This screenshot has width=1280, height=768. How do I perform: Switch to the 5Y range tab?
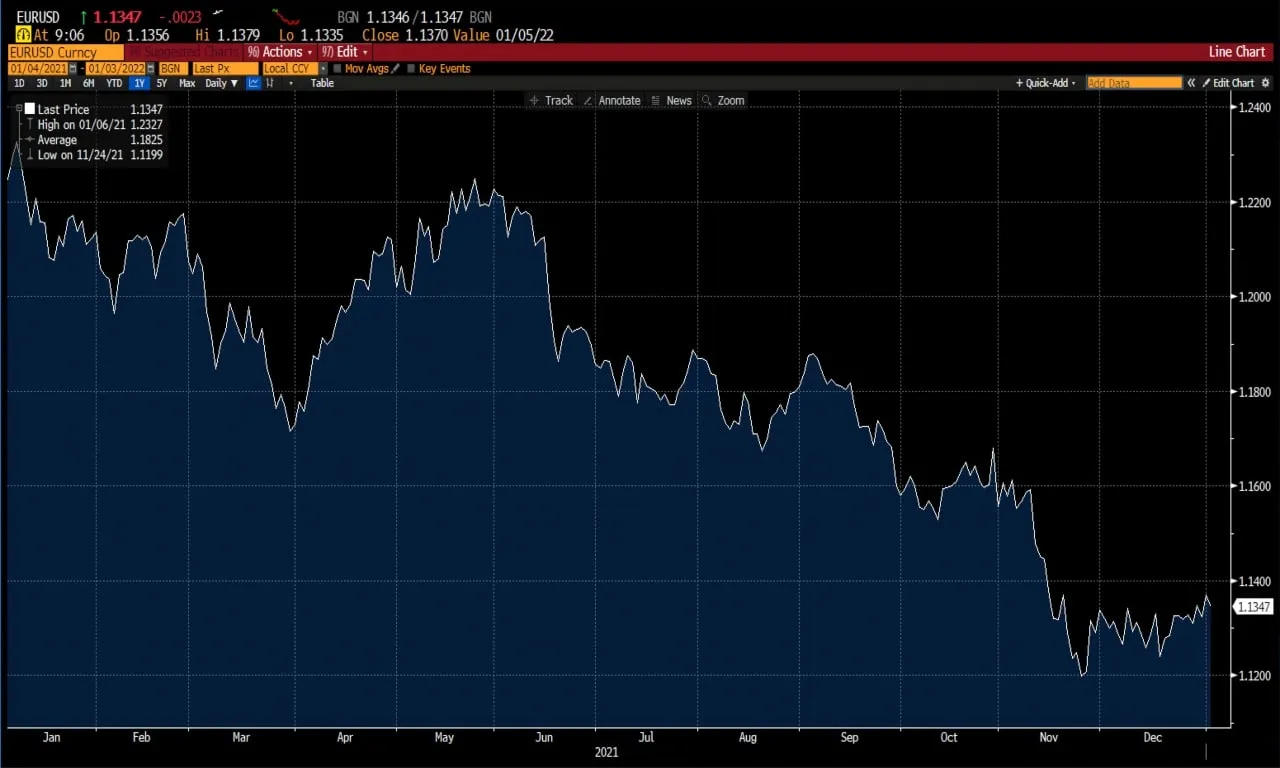(161, 83)
